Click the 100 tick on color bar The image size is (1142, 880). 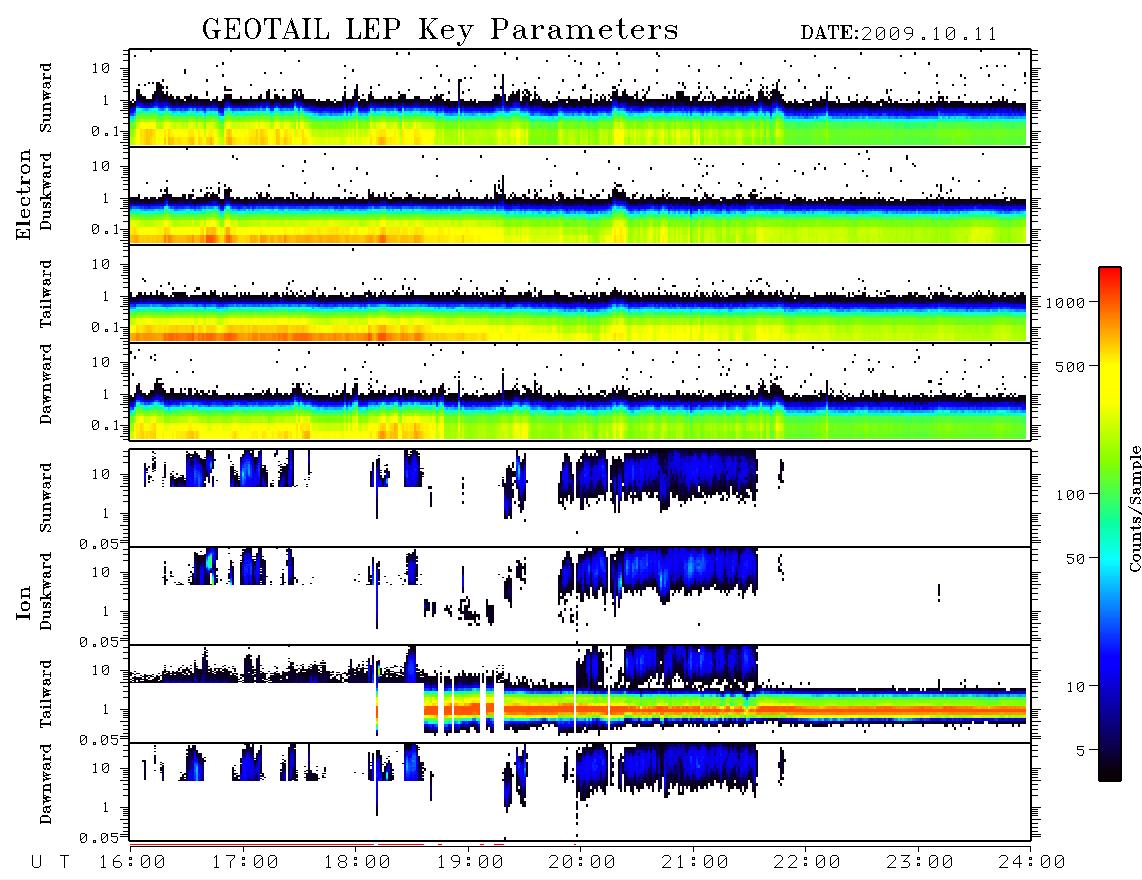click(x=1070, y=495)
